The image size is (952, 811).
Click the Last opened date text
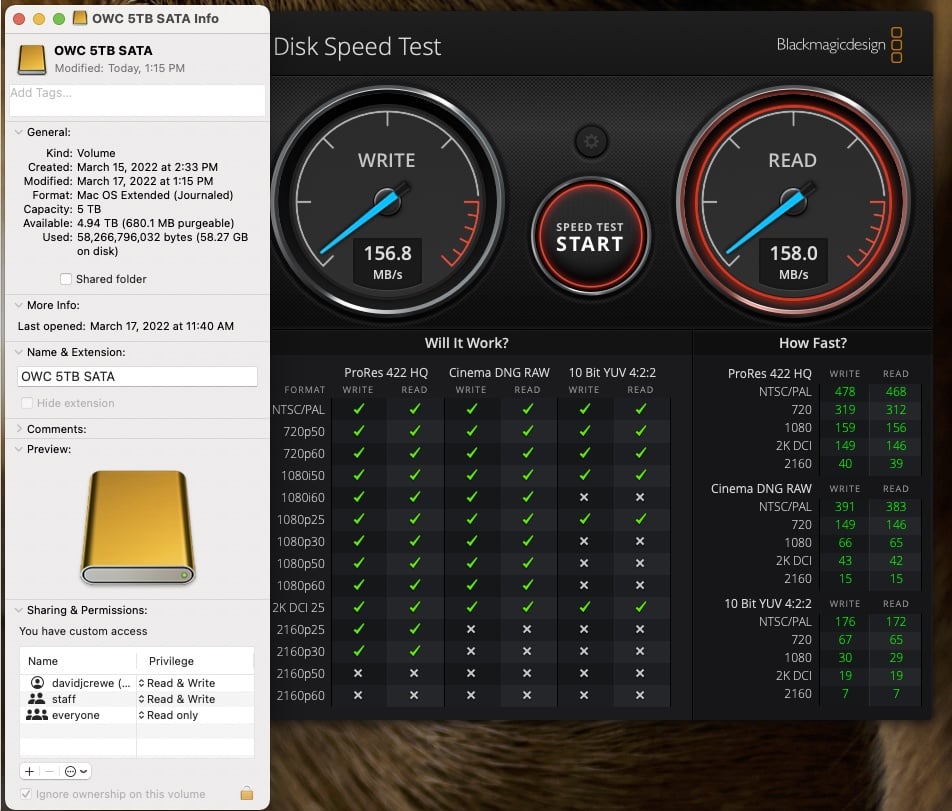click(x=162, y=326)
